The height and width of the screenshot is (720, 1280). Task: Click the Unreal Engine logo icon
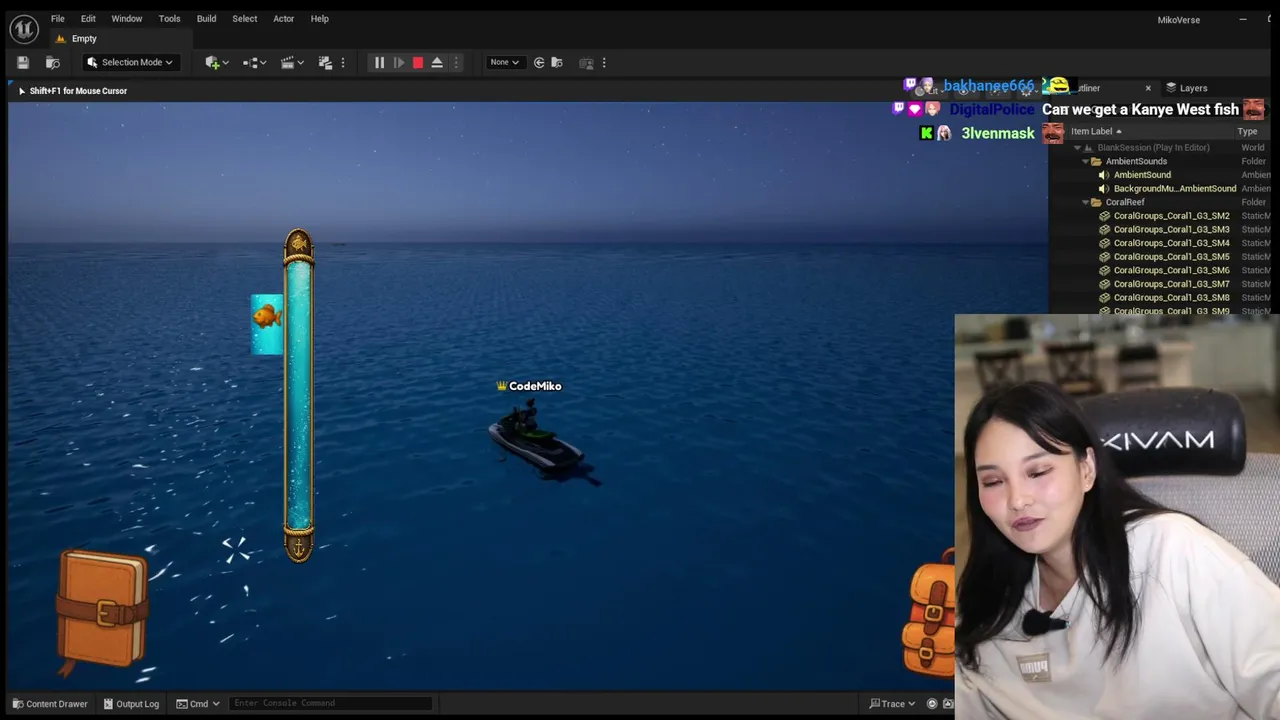(24, 28)
